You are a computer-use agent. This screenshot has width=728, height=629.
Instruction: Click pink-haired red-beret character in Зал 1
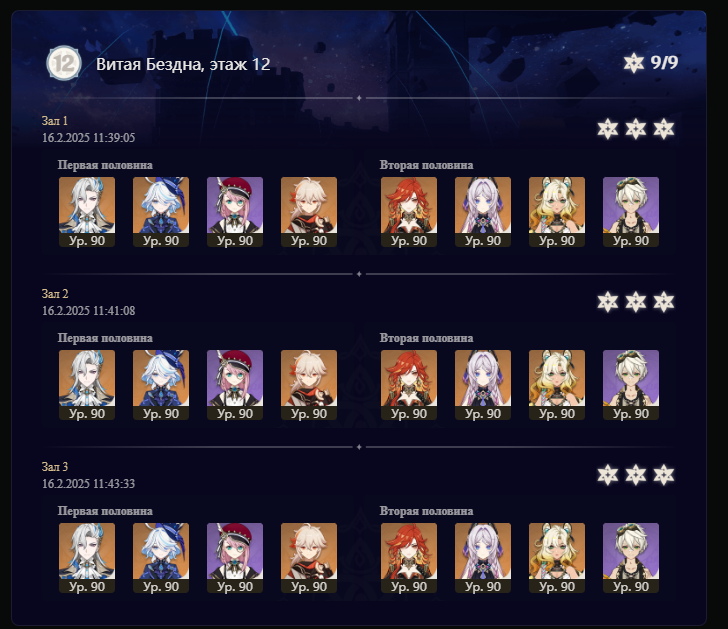tap(235, 212)
